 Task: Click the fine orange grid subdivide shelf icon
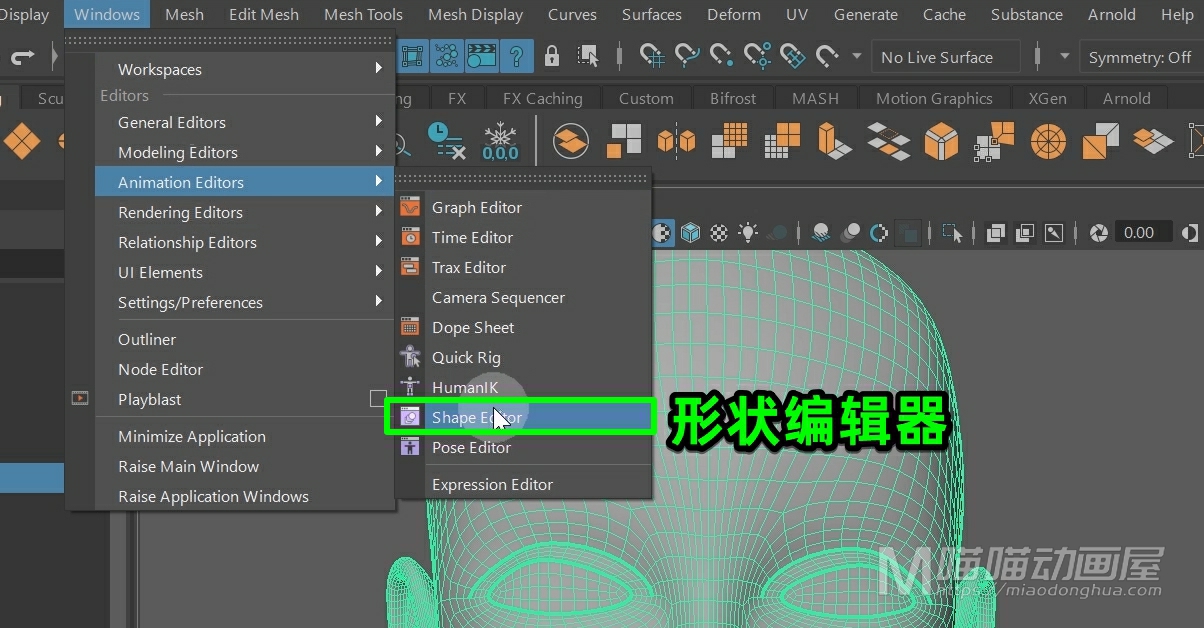(x=730, y=141)
